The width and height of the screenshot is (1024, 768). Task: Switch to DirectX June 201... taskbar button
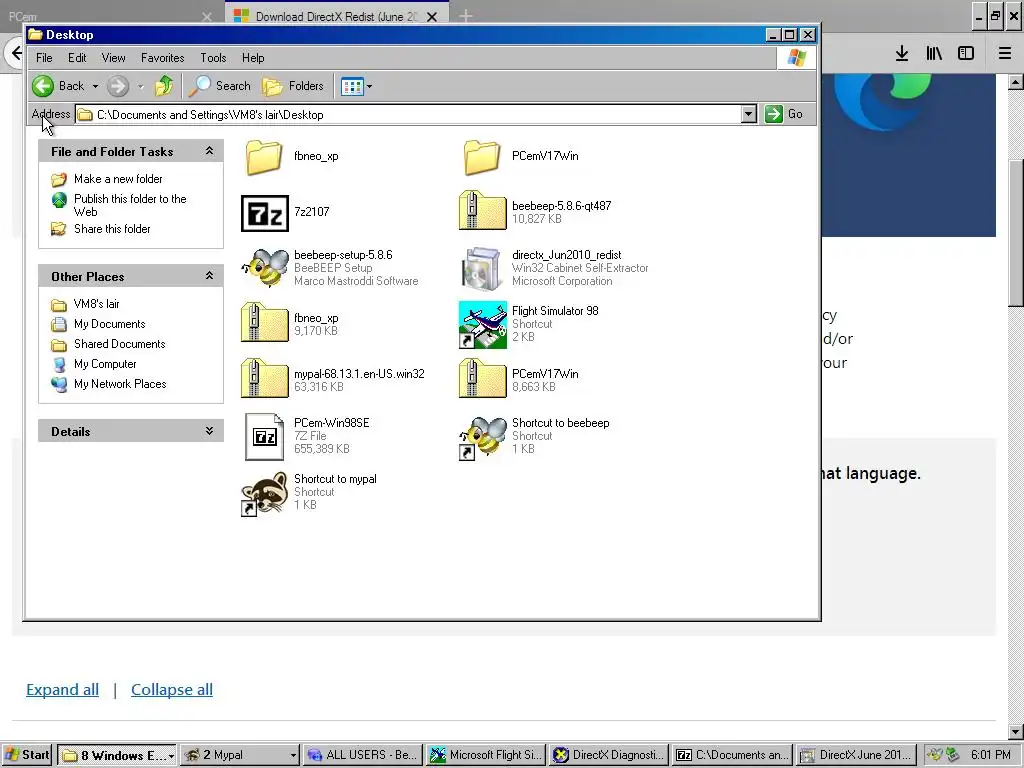(x=856, y=755)
